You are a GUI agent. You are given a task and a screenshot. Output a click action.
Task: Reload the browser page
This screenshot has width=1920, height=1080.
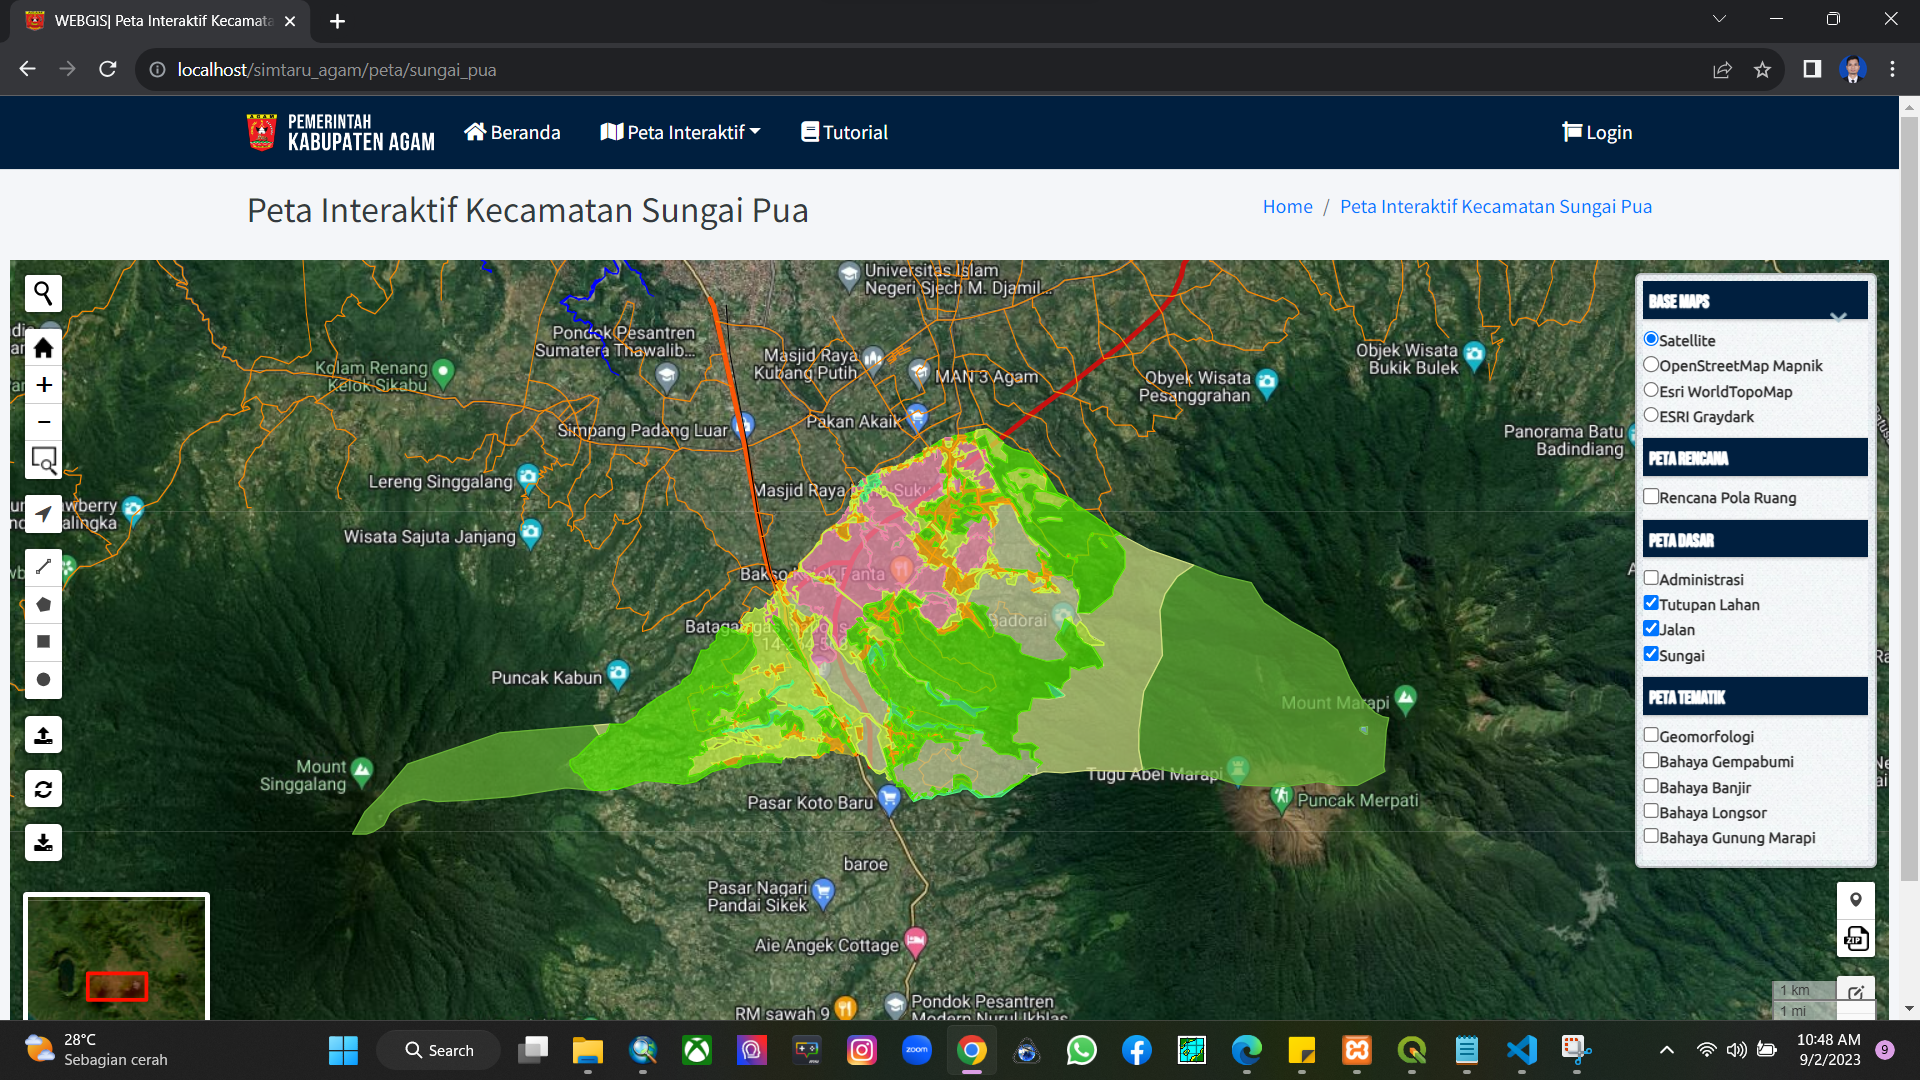click(108, 70)
